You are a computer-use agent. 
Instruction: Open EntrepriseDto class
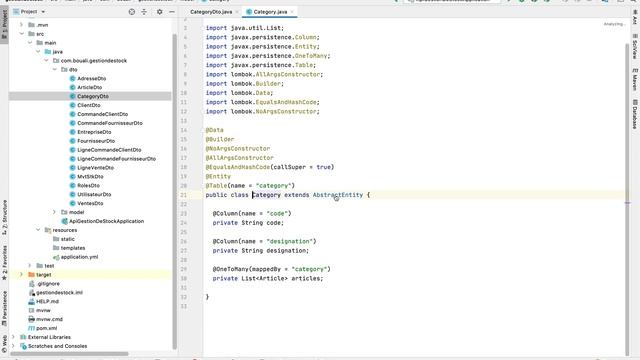(94, 132)
